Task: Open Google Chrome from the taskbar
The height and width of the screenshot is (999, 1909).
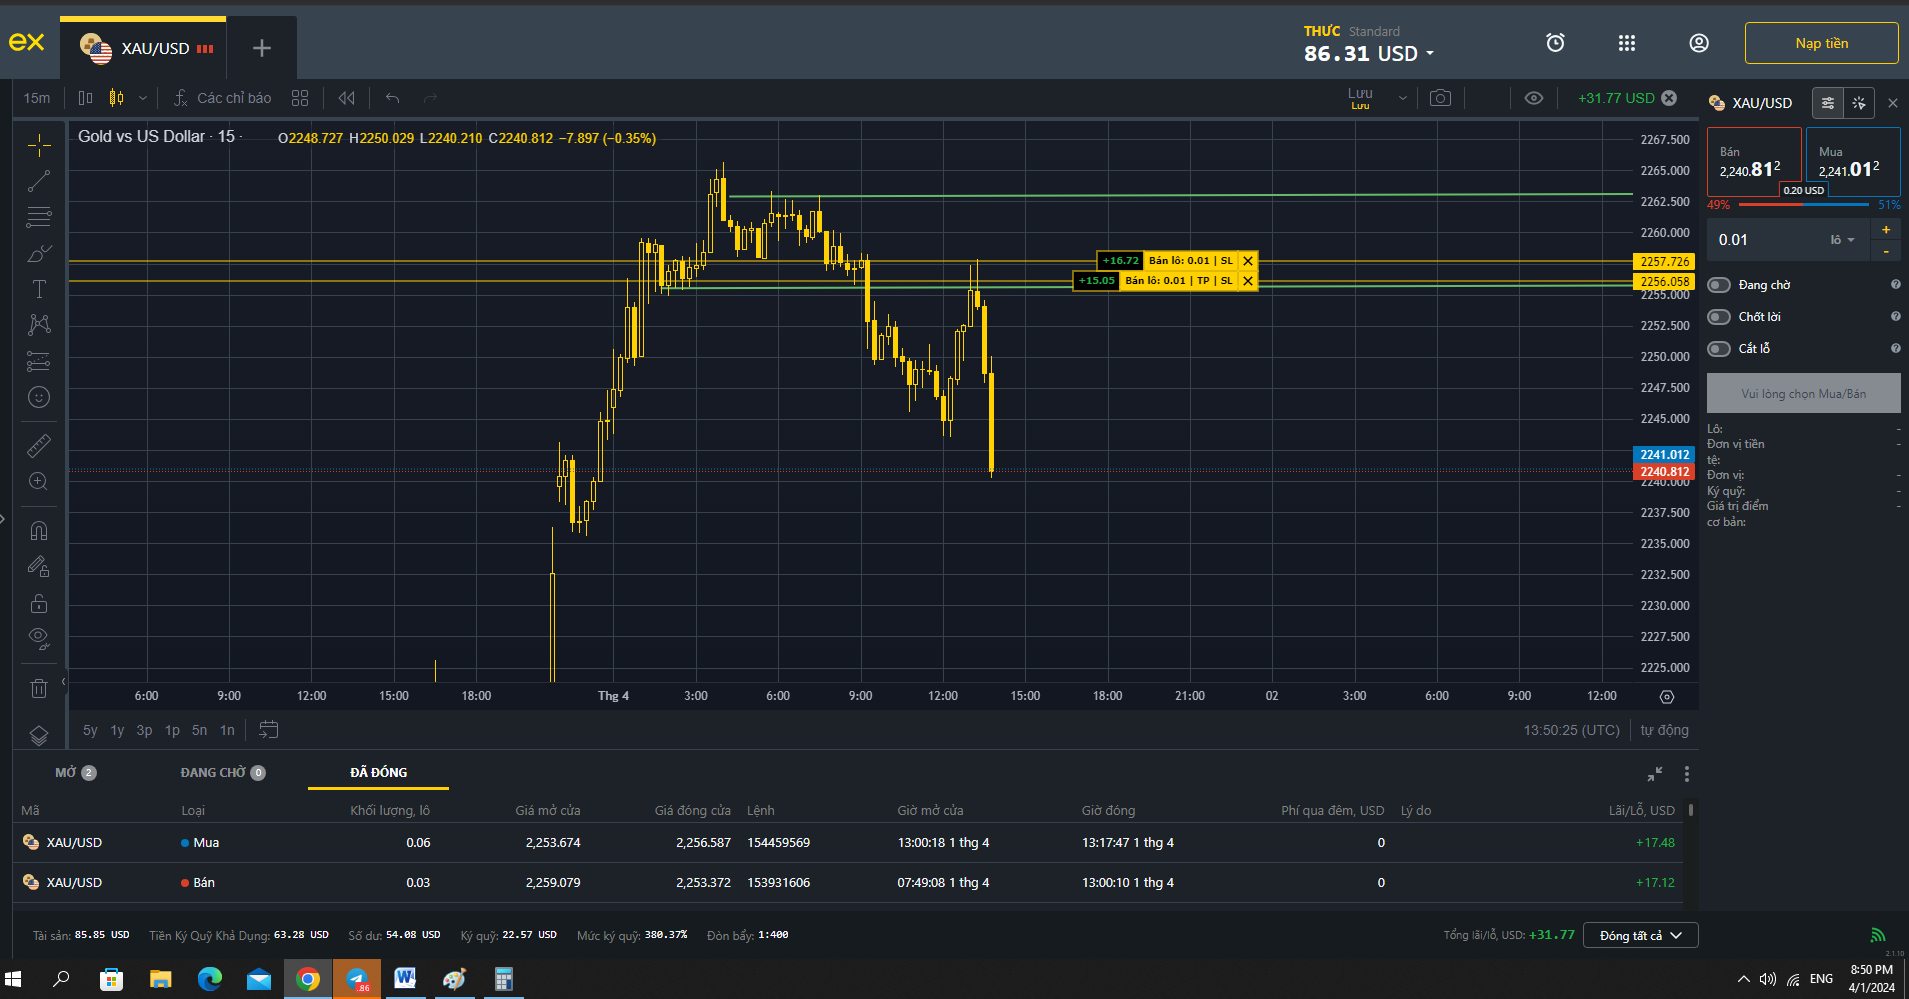Action: coord(308,979)
